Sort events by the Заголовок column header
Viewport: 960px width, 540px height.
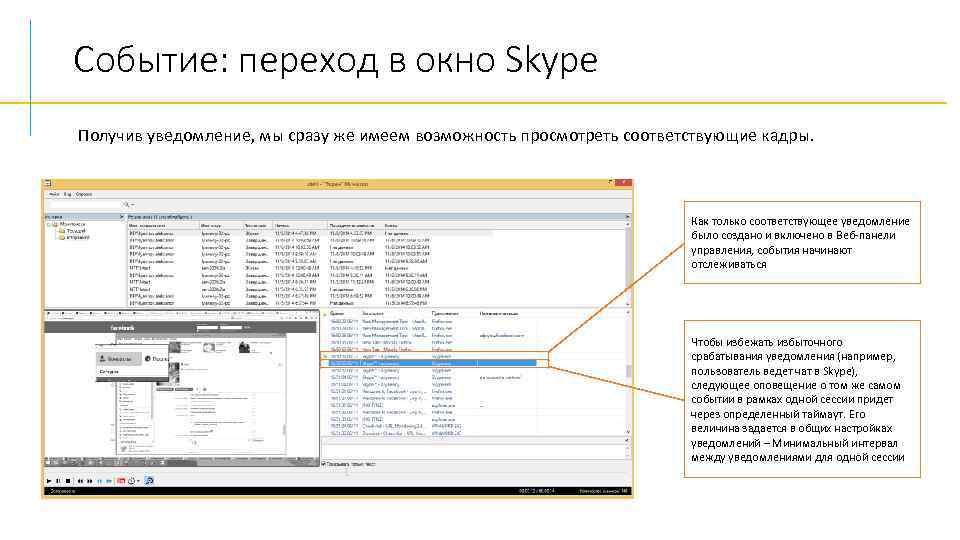tap(373, 313)
